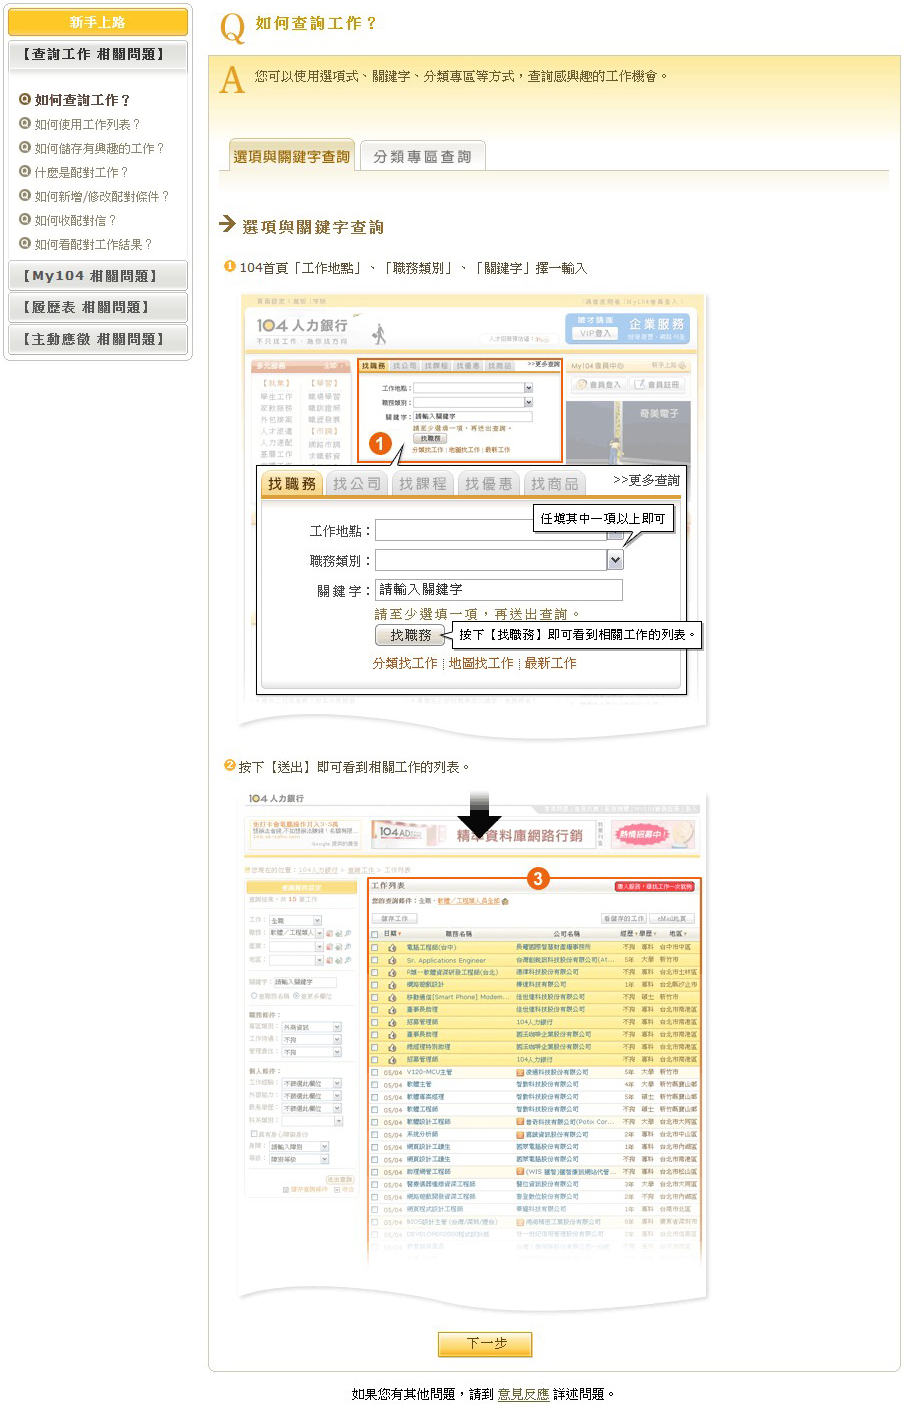Click the orange step 1 number icon

229,267
